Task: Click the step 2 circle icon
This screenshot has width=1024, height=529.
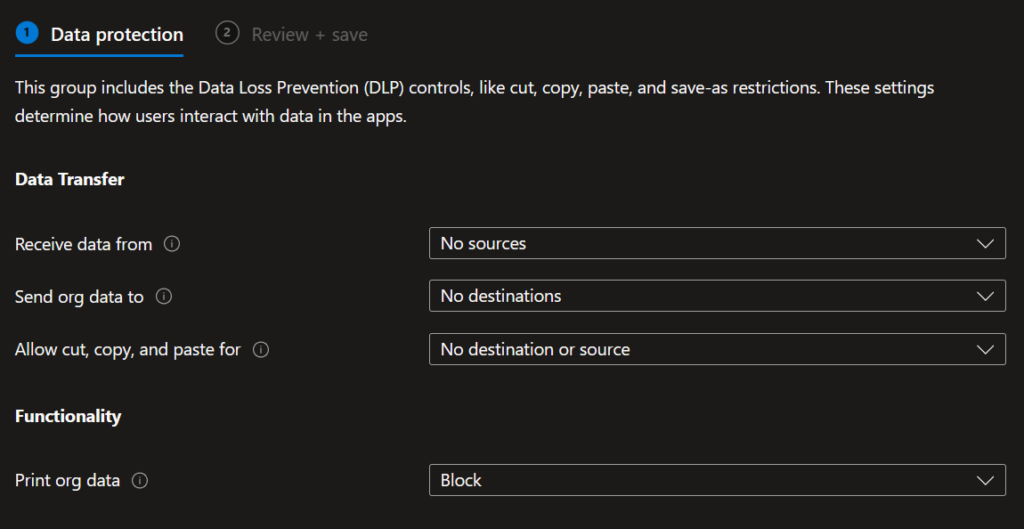Action: (x=227, y=33)
